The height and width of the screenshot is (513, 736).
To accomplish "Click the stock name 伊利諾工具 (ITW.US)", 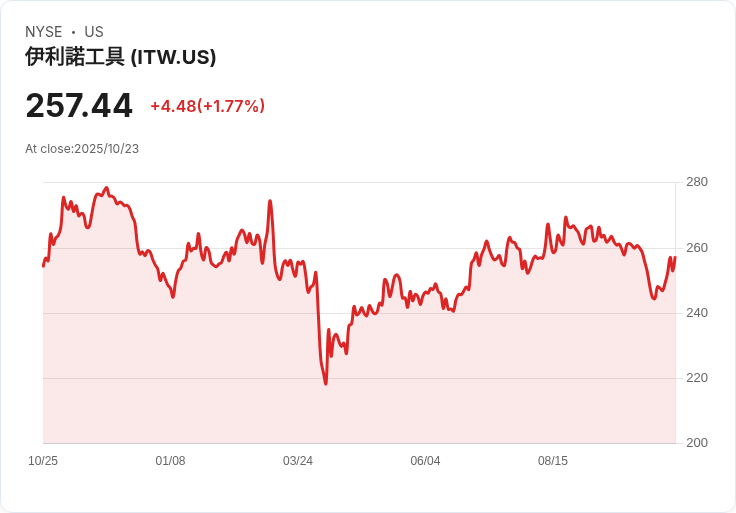I will pyautogui.click(x=121, y=57).
